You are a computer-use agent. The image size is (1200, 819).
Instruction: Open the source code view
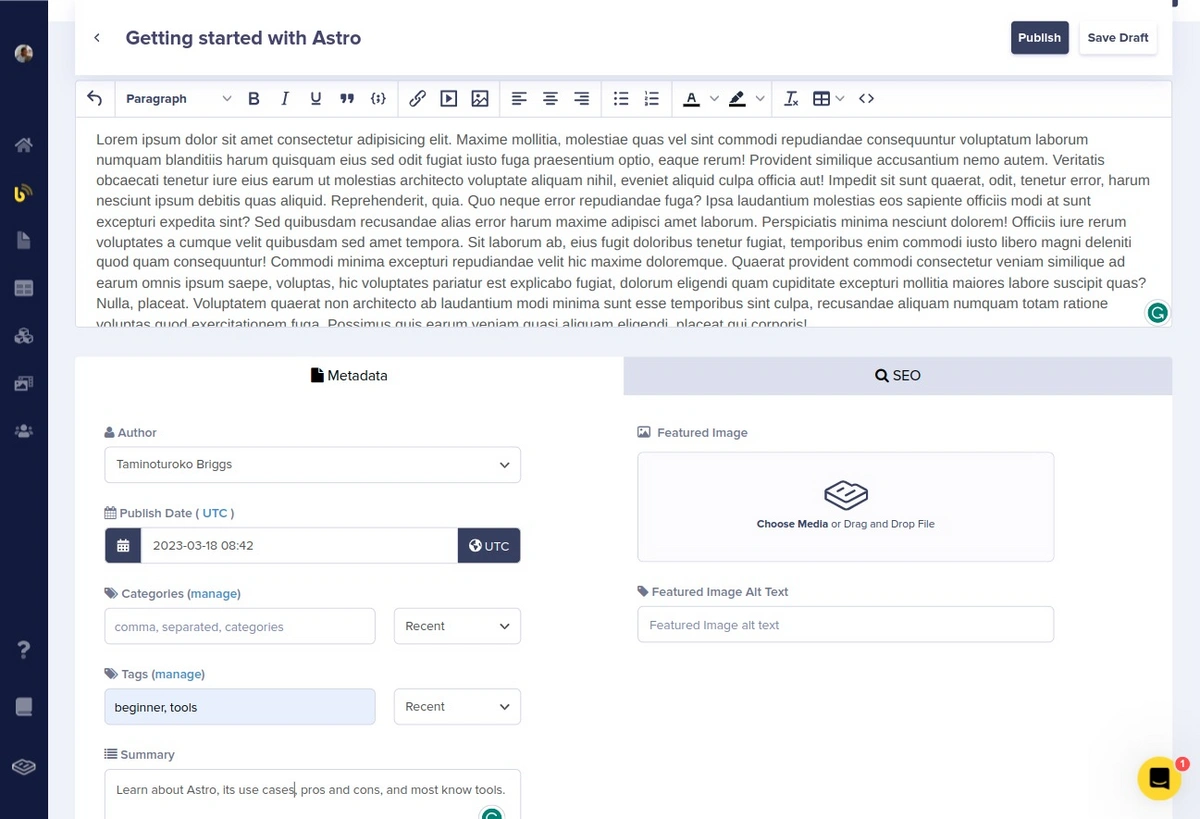click(867, 98)
